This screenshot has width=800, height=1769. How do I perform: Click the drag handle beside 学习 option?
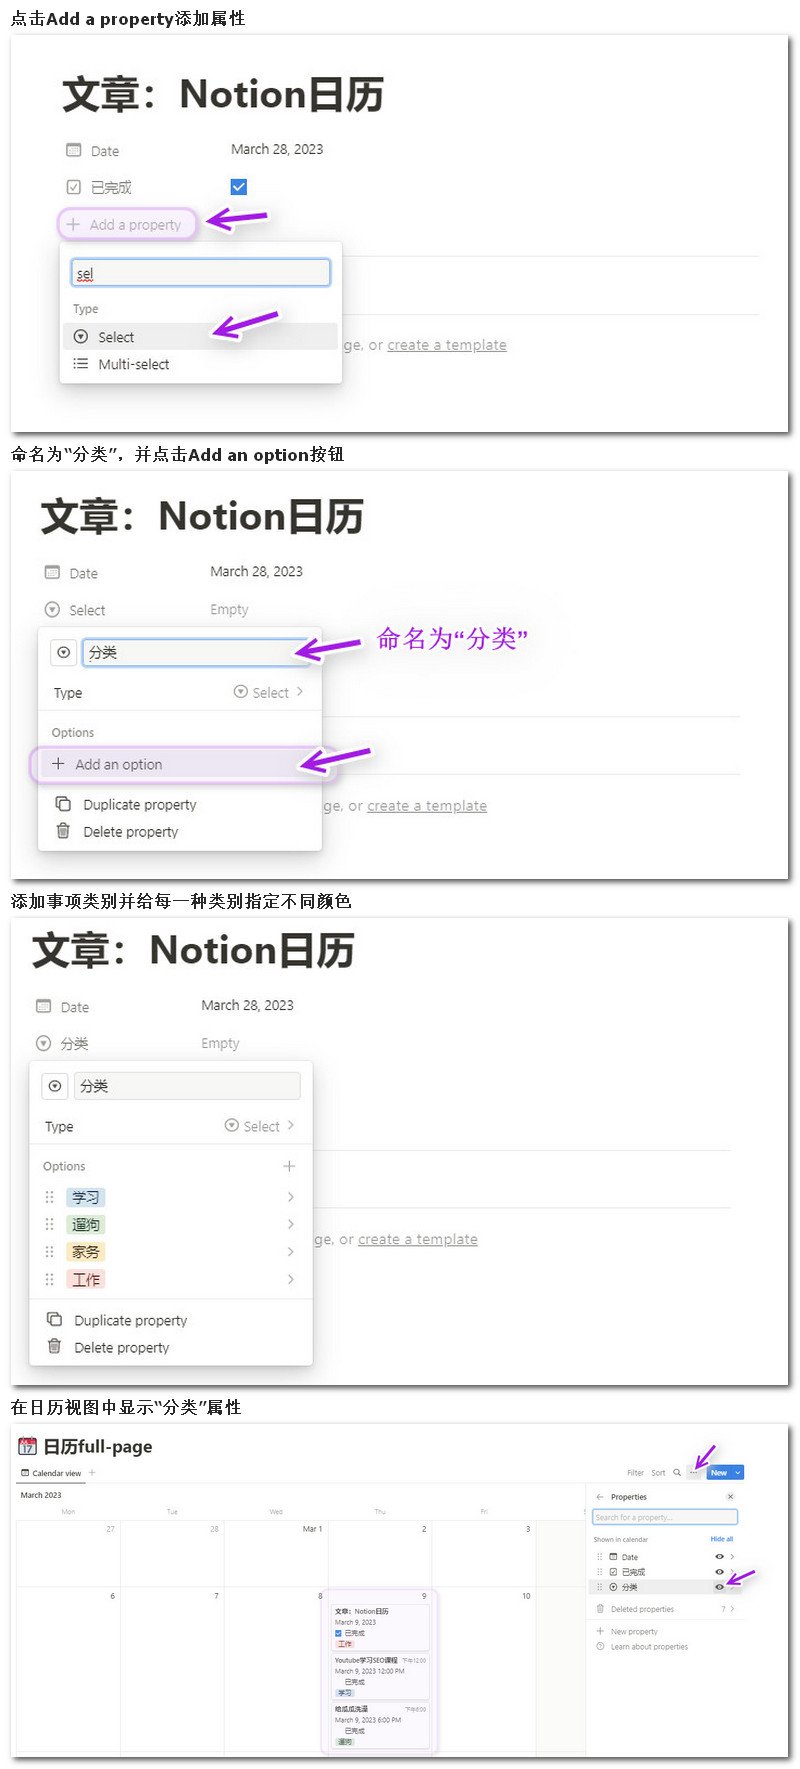click(x=50, y=1197)
